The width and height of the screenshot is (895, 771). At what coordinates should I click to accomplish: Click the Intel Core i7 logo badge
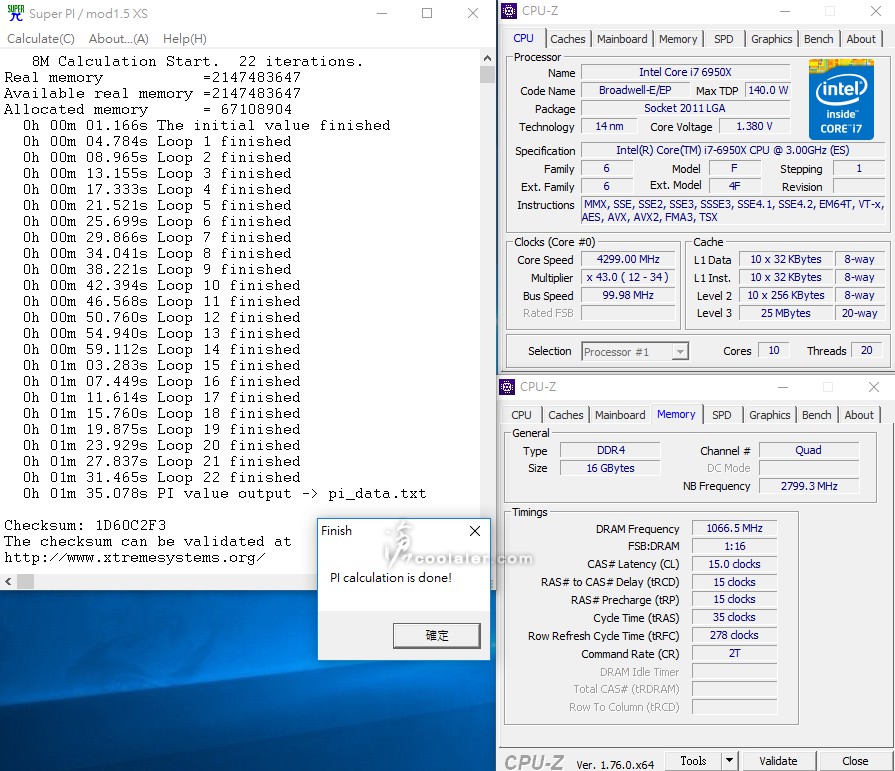tap(841, 98)
